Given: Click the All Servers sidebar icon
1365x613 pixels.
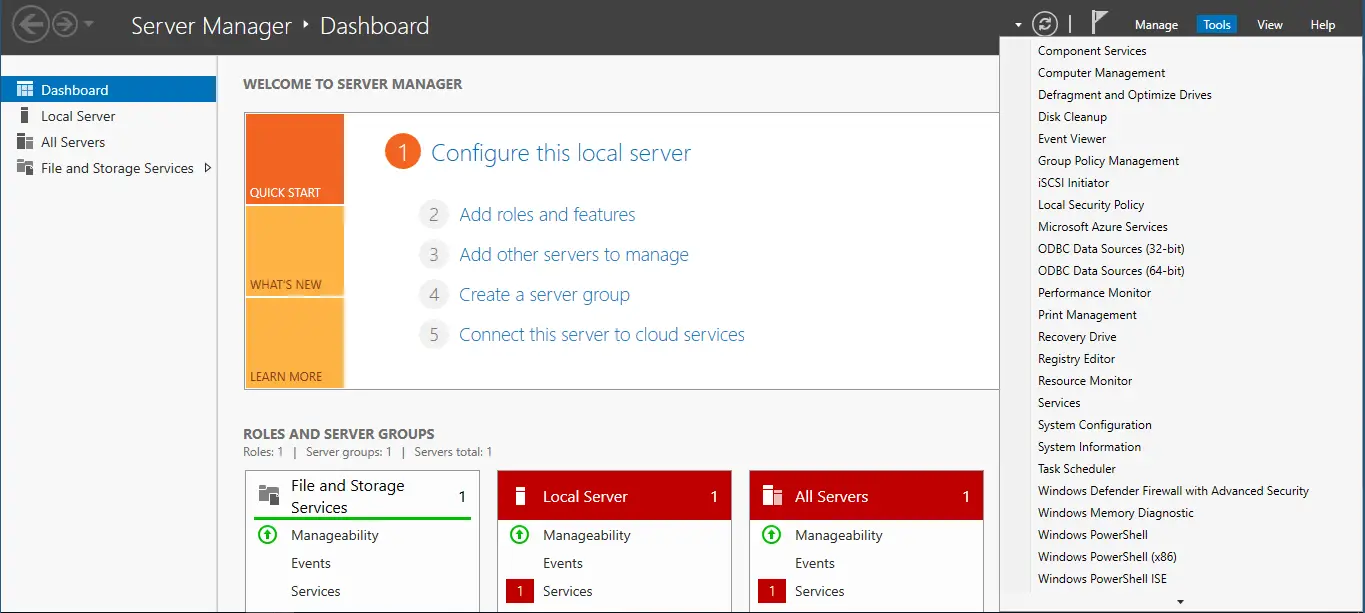Looking at the screenshot, I should click(x=25, y=142).
